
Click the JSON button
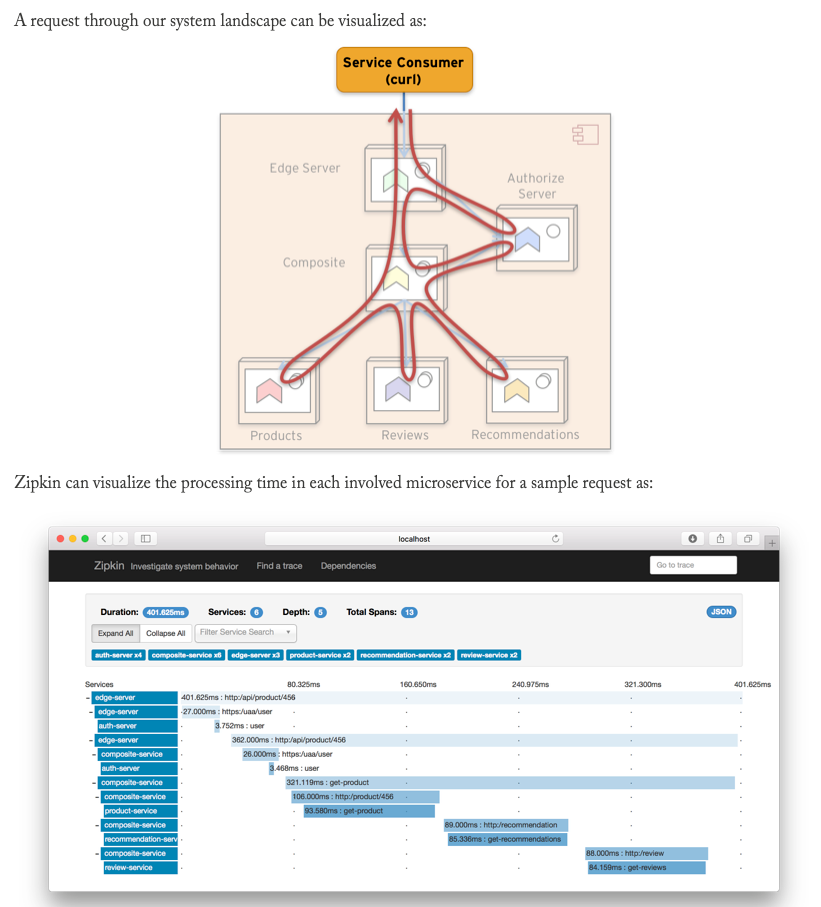point(721,611)
